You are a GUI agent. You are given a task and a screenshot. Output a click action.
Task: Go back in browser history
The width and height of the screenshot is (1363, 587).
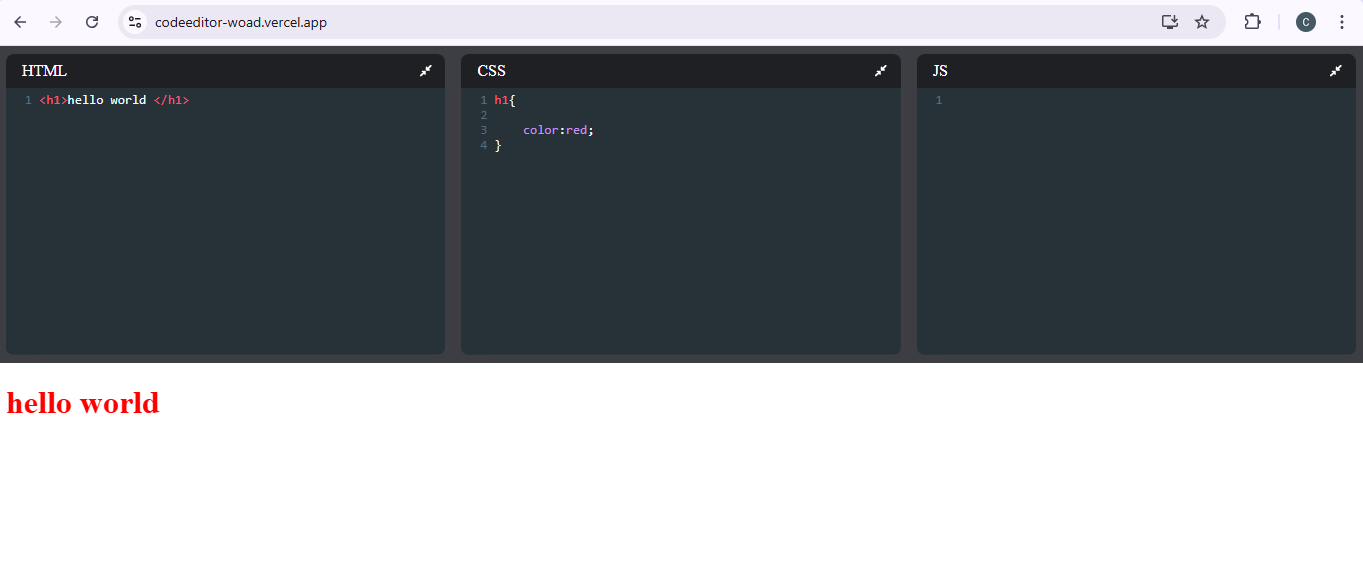pyautogui.click(x=20, y=22)
